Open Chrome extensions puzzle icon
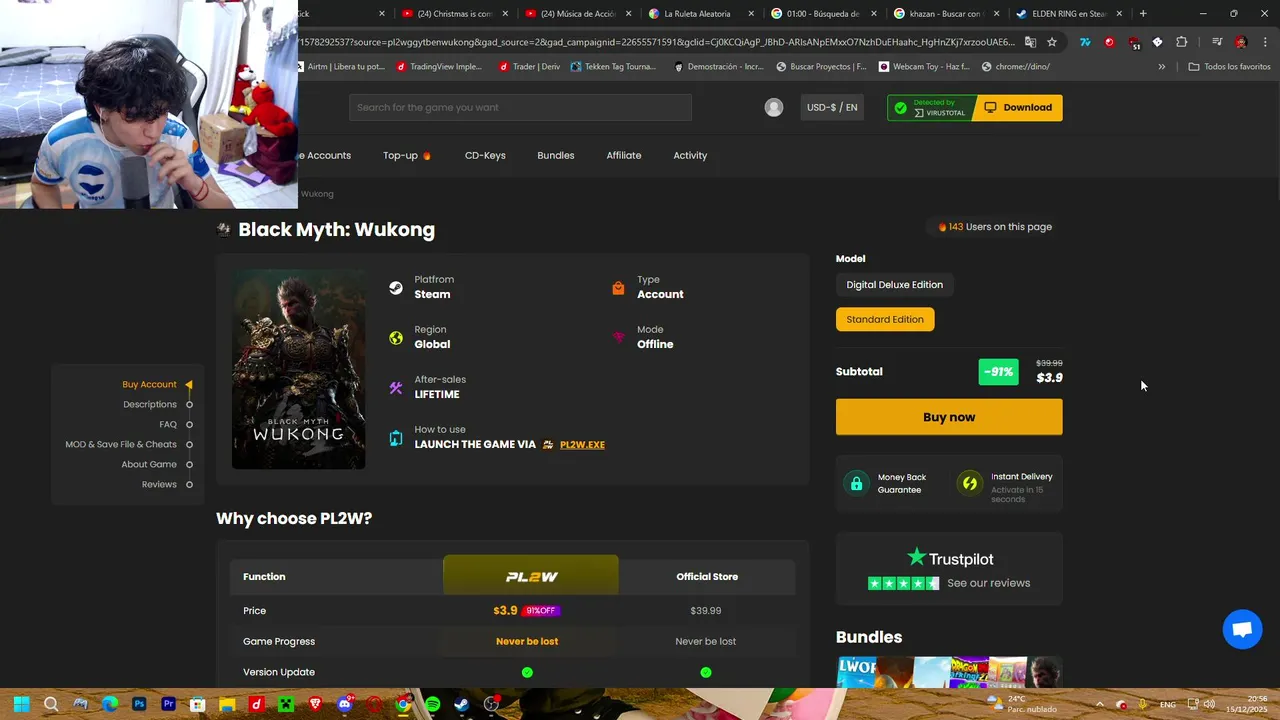1280x720 pixels. click(x=1181, y=42)
